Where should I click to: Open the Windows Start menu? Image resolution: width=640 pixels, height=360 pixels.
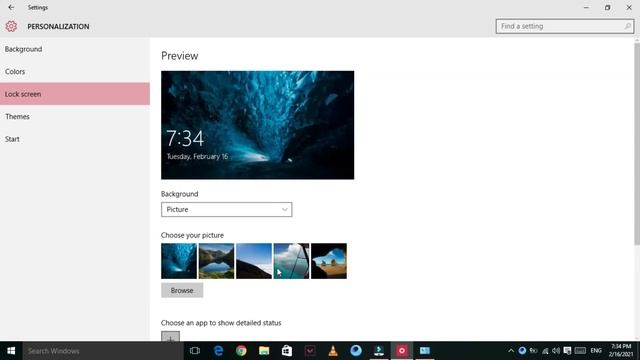[11, 351]
